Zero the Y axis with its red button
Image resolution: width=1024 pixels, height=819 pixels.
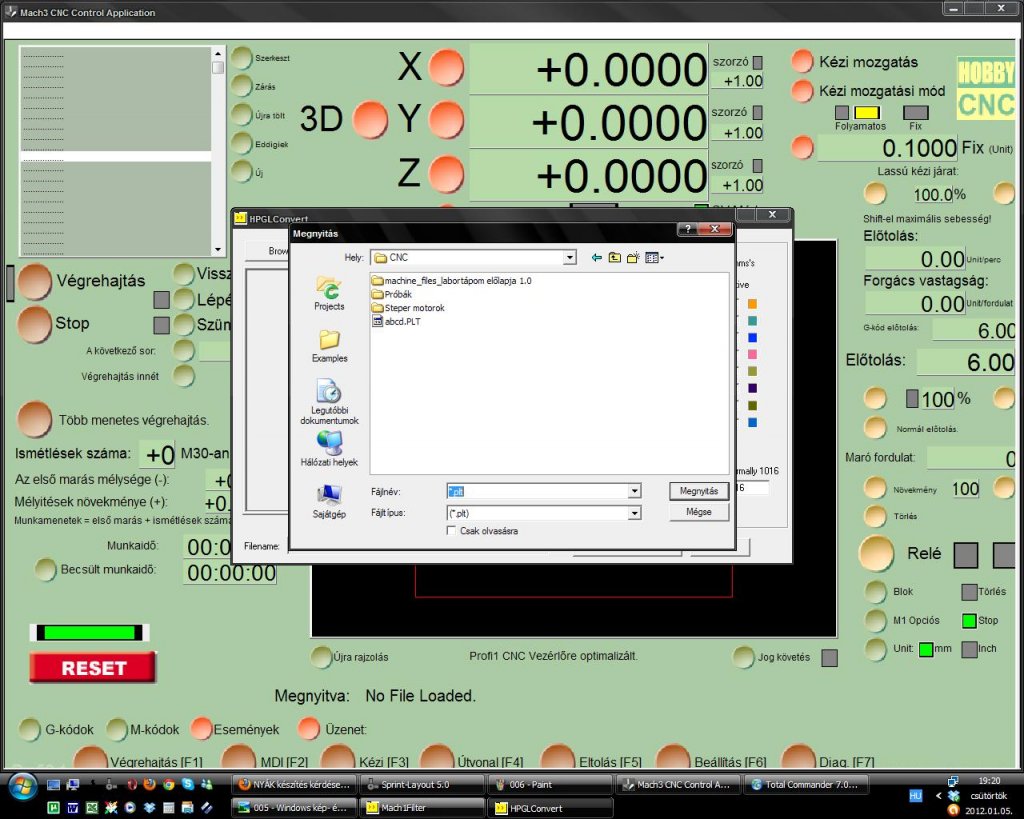click(x=447, y=121)
